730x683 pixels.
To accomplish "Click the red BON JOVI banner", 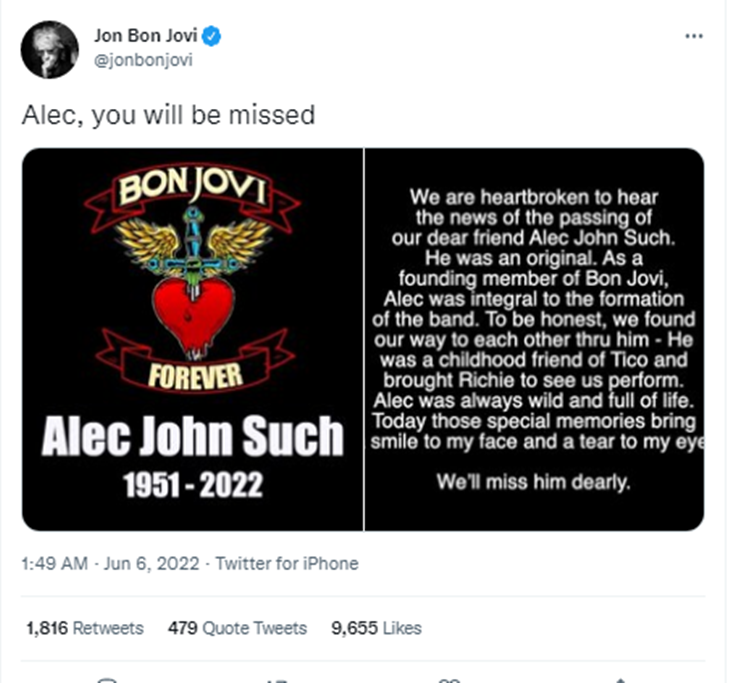I will click(192, 197).
